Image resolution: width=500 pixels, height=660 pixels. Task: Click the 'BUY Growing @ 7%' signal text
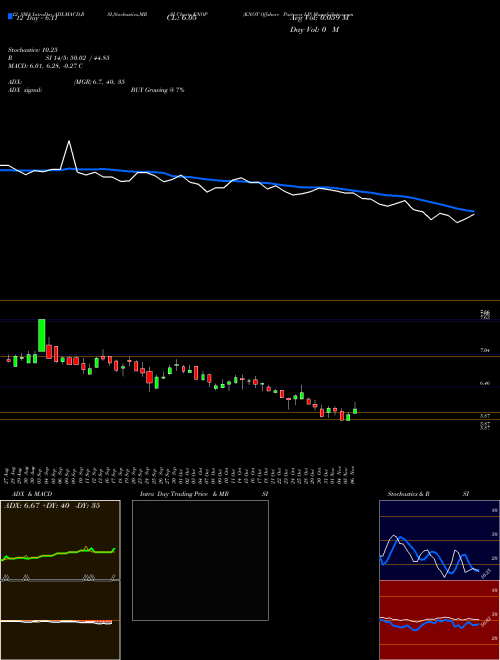(157, 90)
